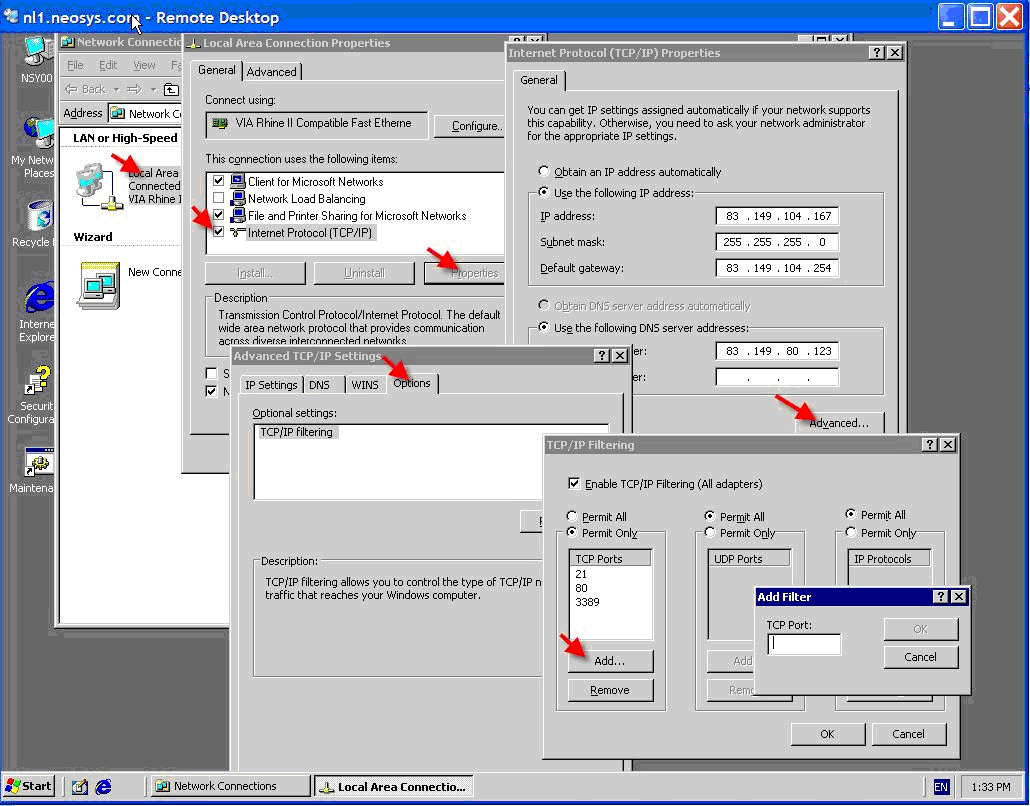Enable Network Load Balancing checkbox
This screenshot has width=1030, height=806.
[x=219, y=199]
